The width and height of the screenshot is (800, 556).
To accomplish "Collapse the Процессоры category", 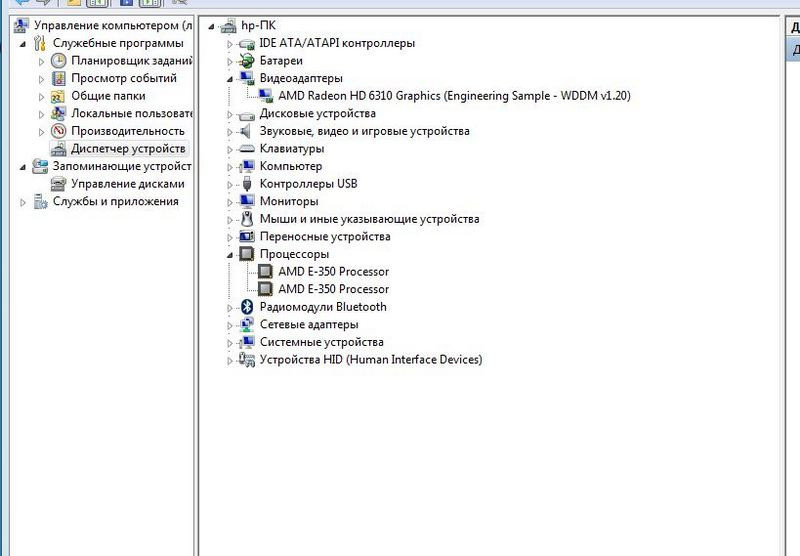I will tap(230, 254).
